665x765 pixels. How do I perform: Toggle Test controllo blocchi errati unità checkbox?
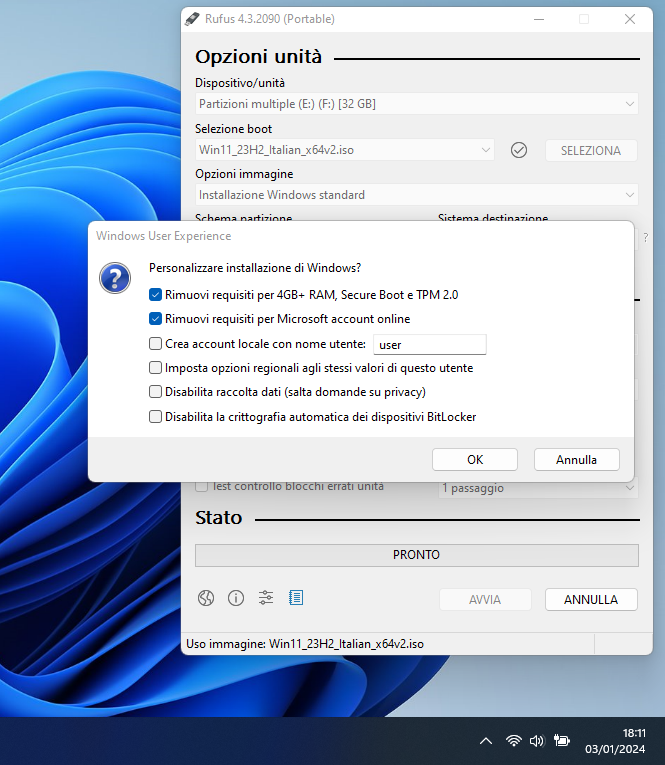202,486
